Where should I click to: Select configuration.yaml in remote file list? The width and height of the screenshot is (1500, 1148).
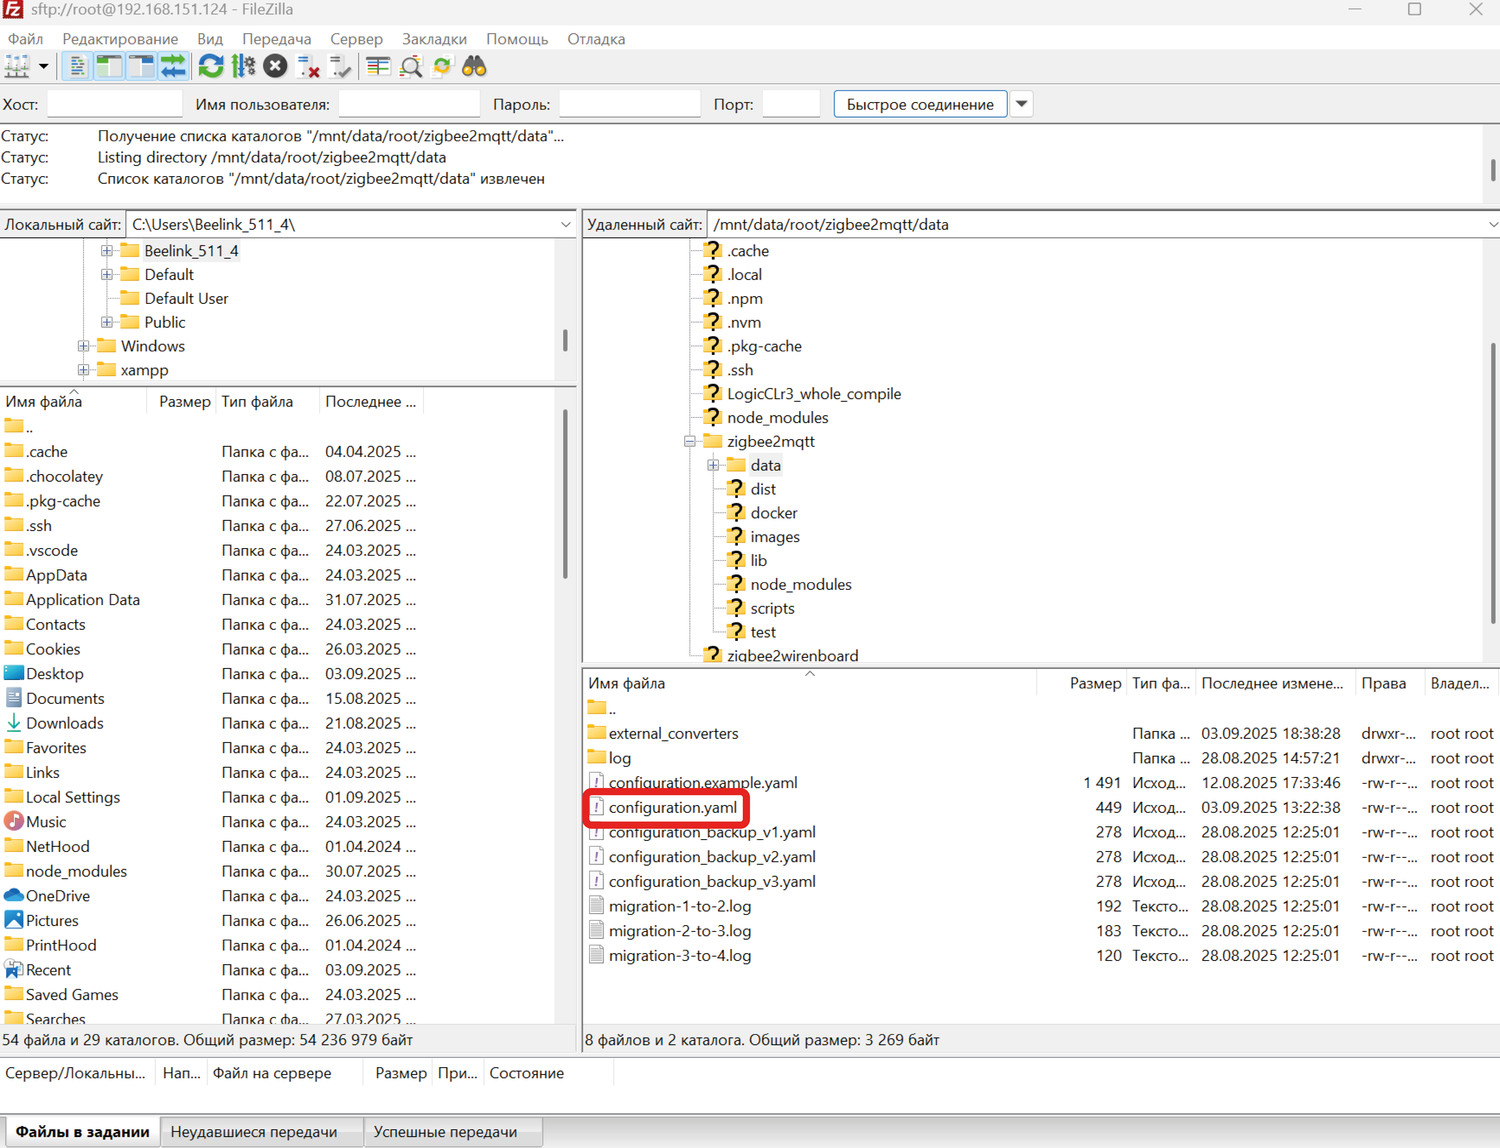672,808
